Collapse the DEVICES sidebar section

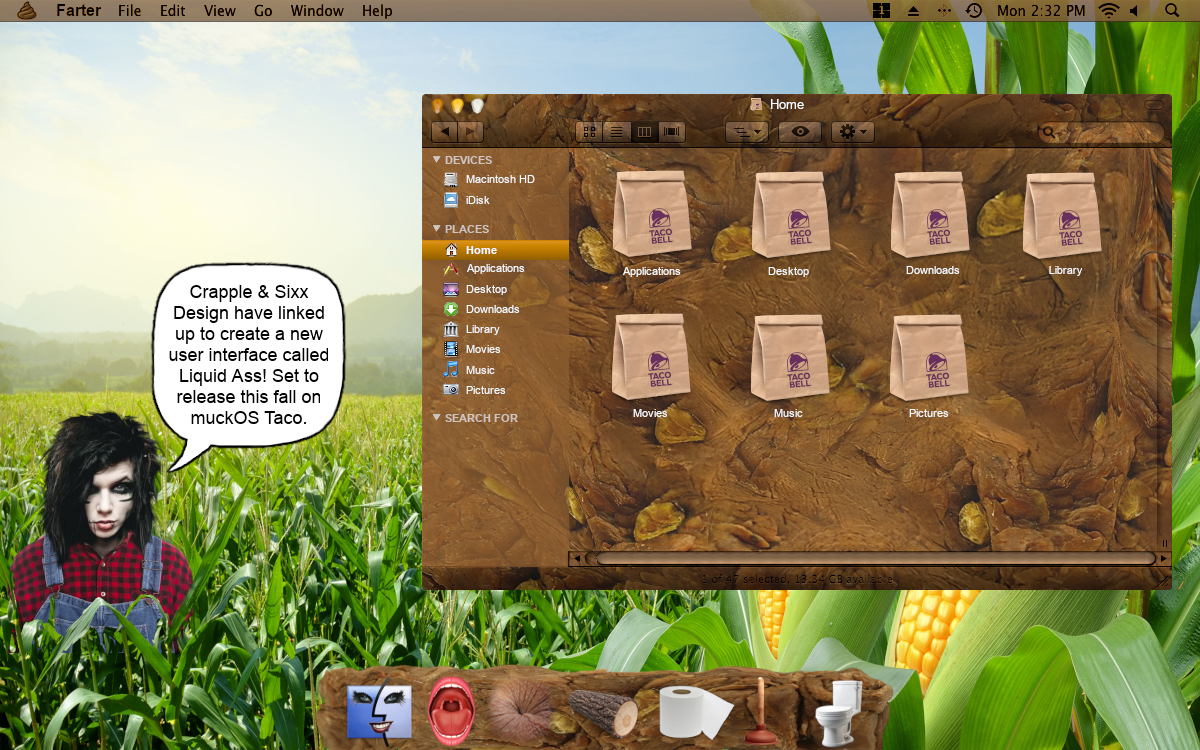coord(437,160)
